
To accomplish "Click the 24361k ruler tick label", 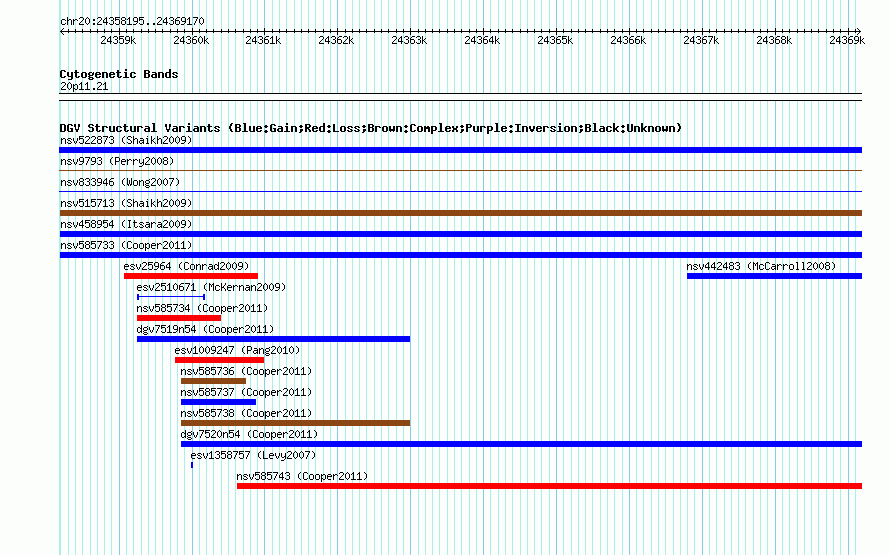I will coord(263,40).
